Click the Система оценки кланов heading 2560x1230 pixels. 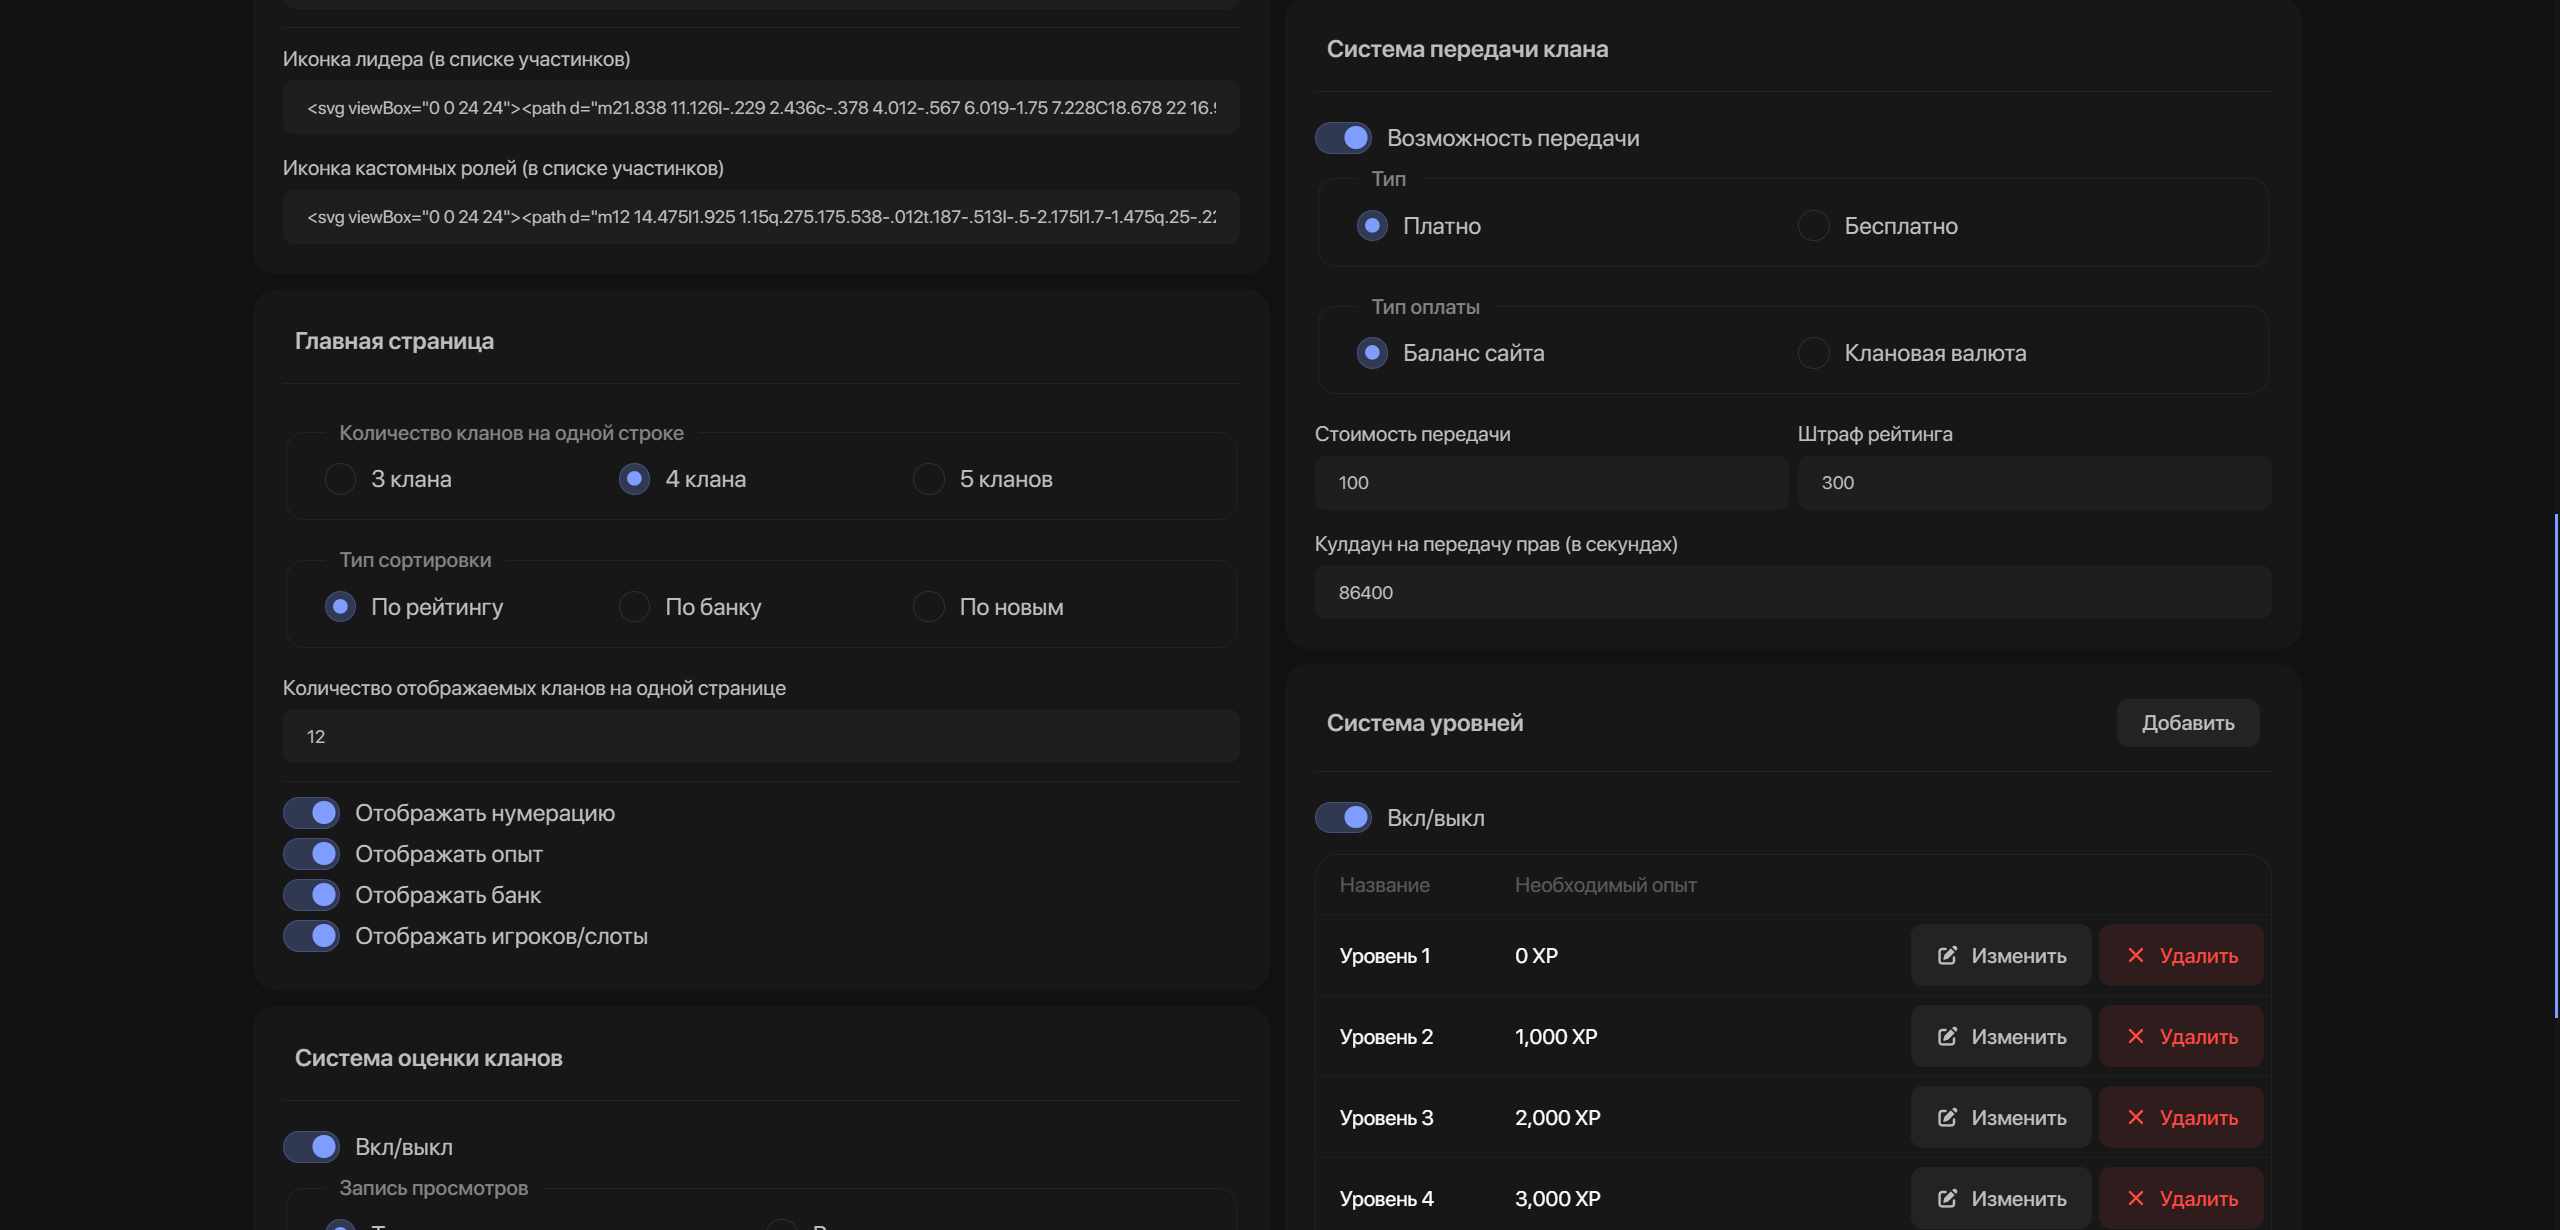tap(428, 1058)
